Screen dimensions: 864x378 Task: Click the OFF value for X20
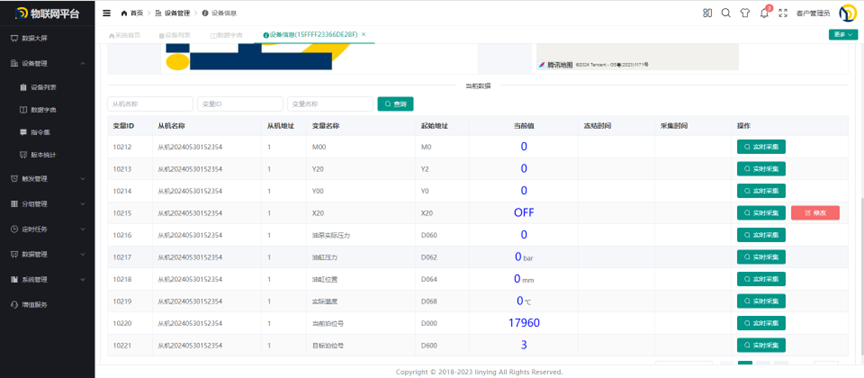point(524,213)
